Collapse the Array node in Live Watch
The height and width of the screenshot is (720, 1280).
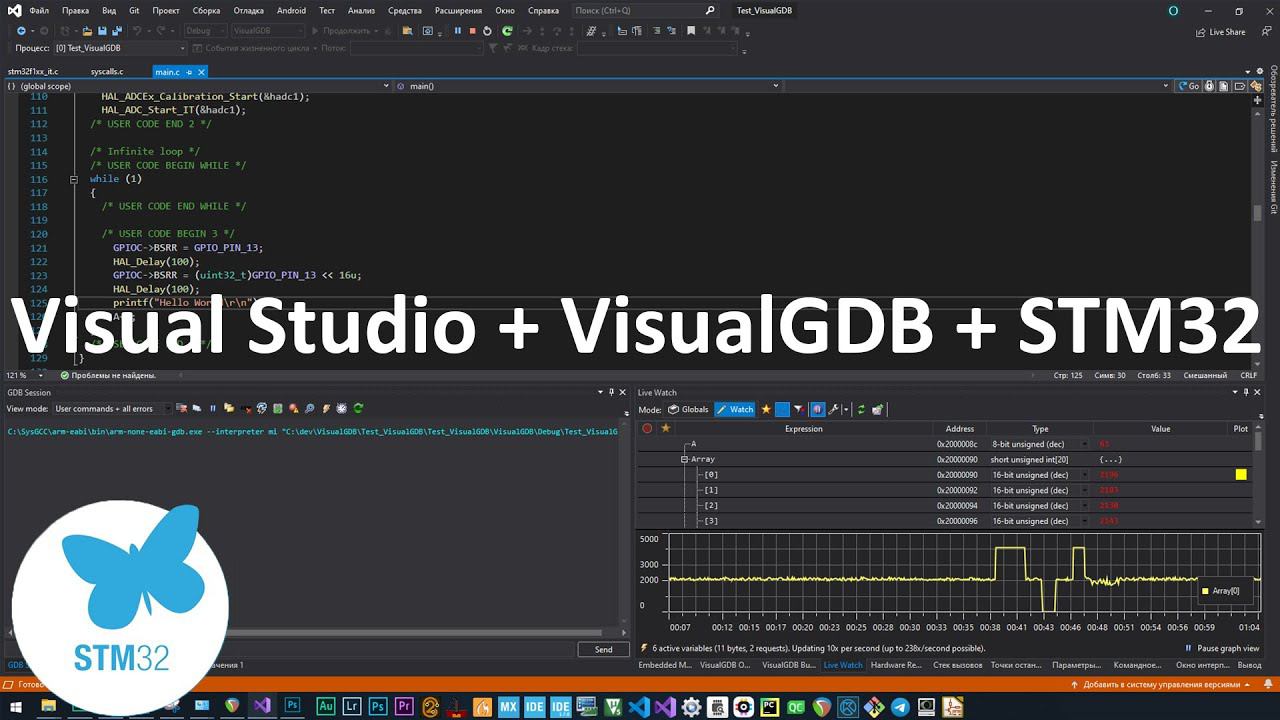pyautogui.click(x=684, y=459)
